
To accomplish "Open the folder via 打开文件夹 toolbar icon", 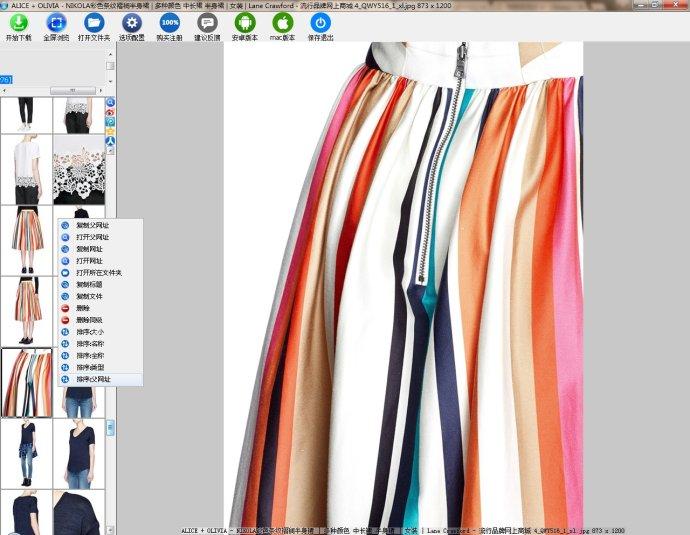I will point(94,27).
